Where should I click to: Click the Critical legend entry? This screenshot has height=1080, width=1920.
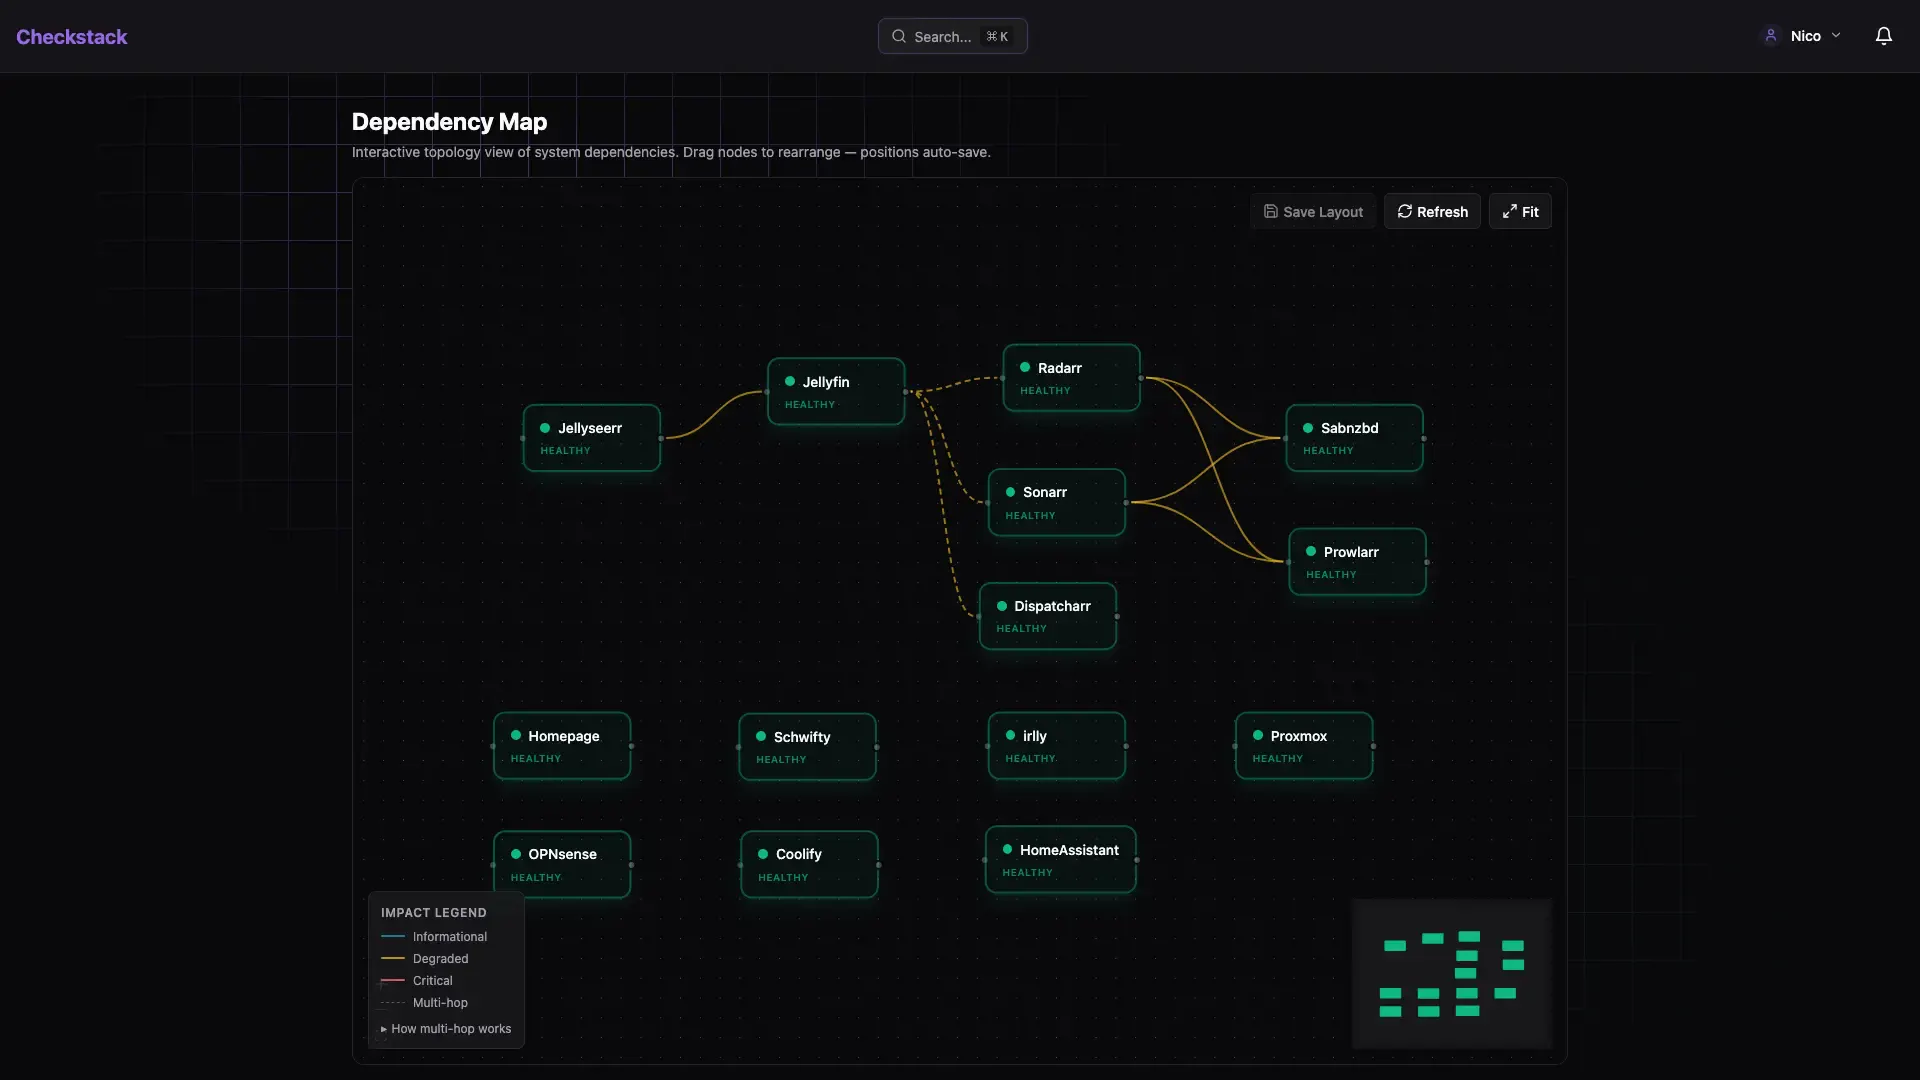click(x=417, y=981)
